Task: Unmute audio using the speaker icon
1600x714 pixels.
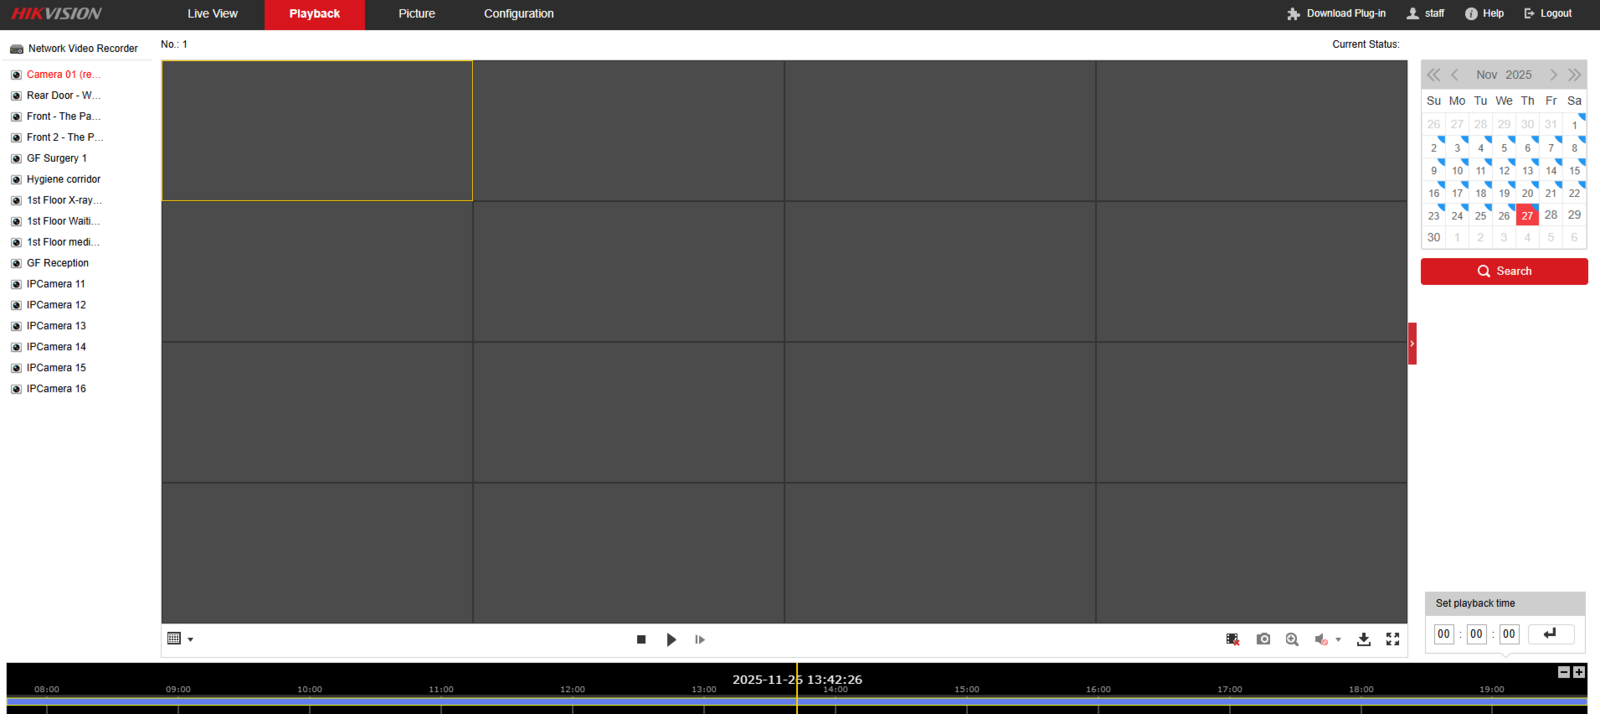Action: coord(1321,639)
